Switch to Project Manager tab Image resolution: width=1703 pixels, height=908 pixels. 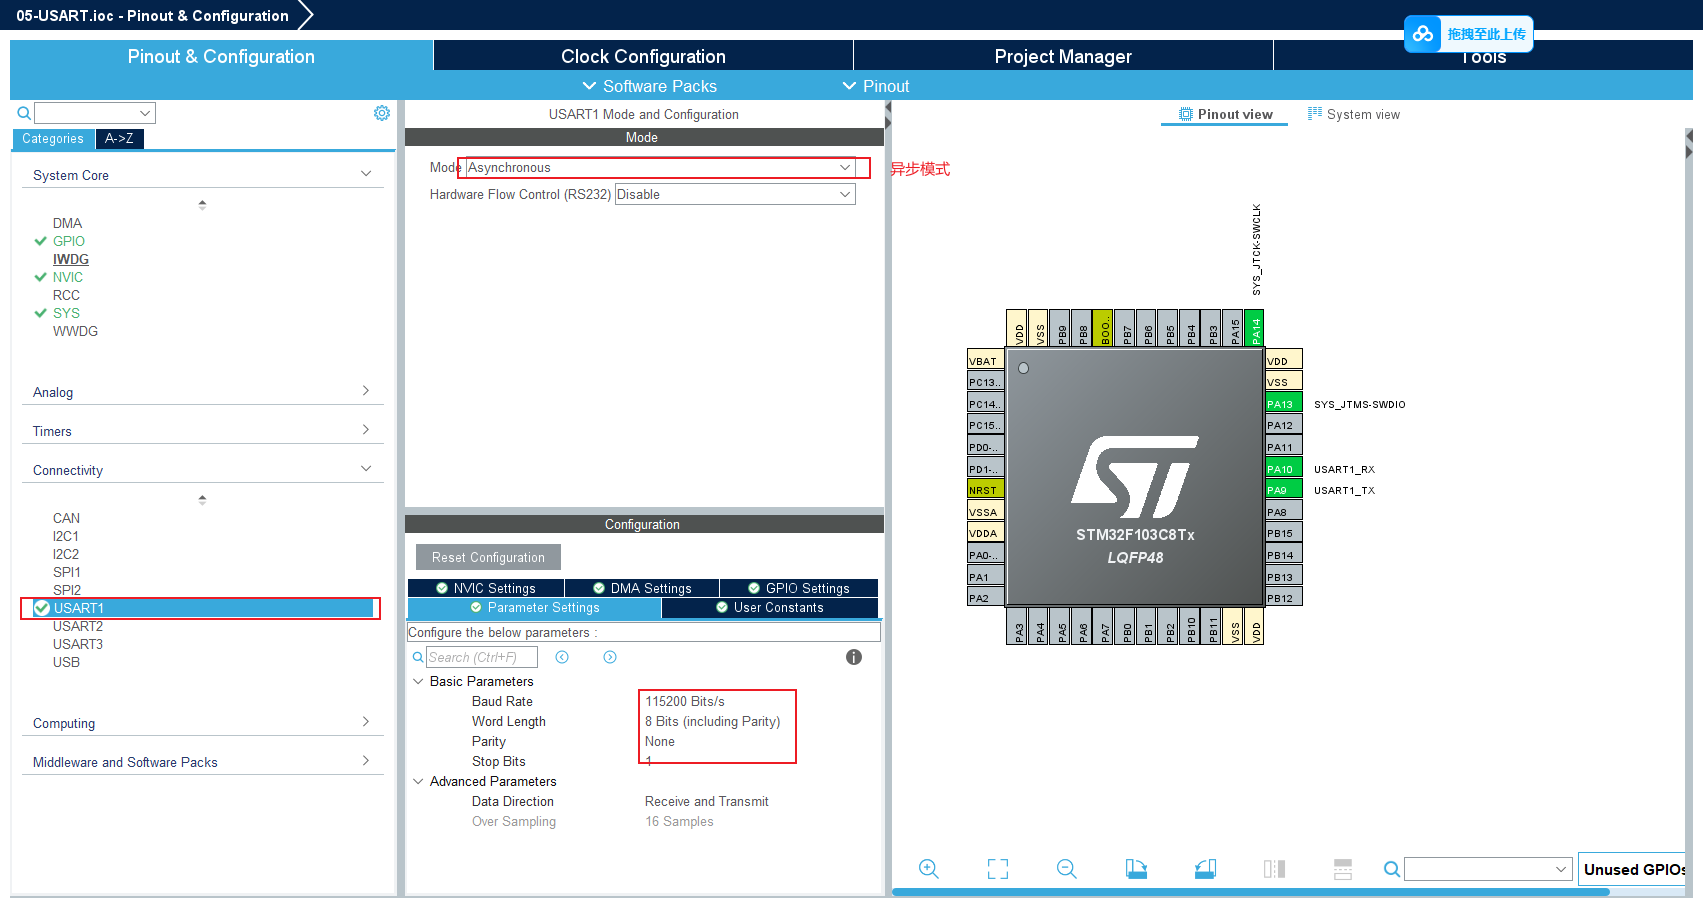coord(1063,56)
